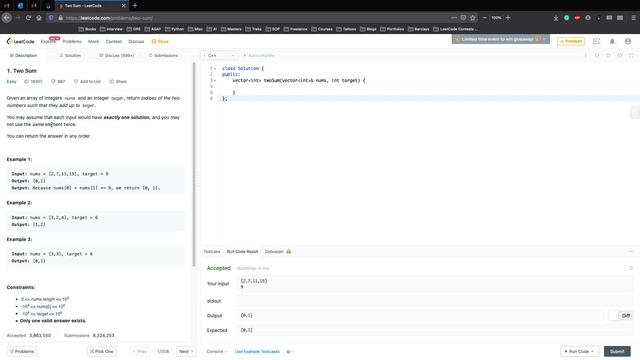Open a new browser tab
The height and width of the screenshot is (360, 640).
(135, 6)
